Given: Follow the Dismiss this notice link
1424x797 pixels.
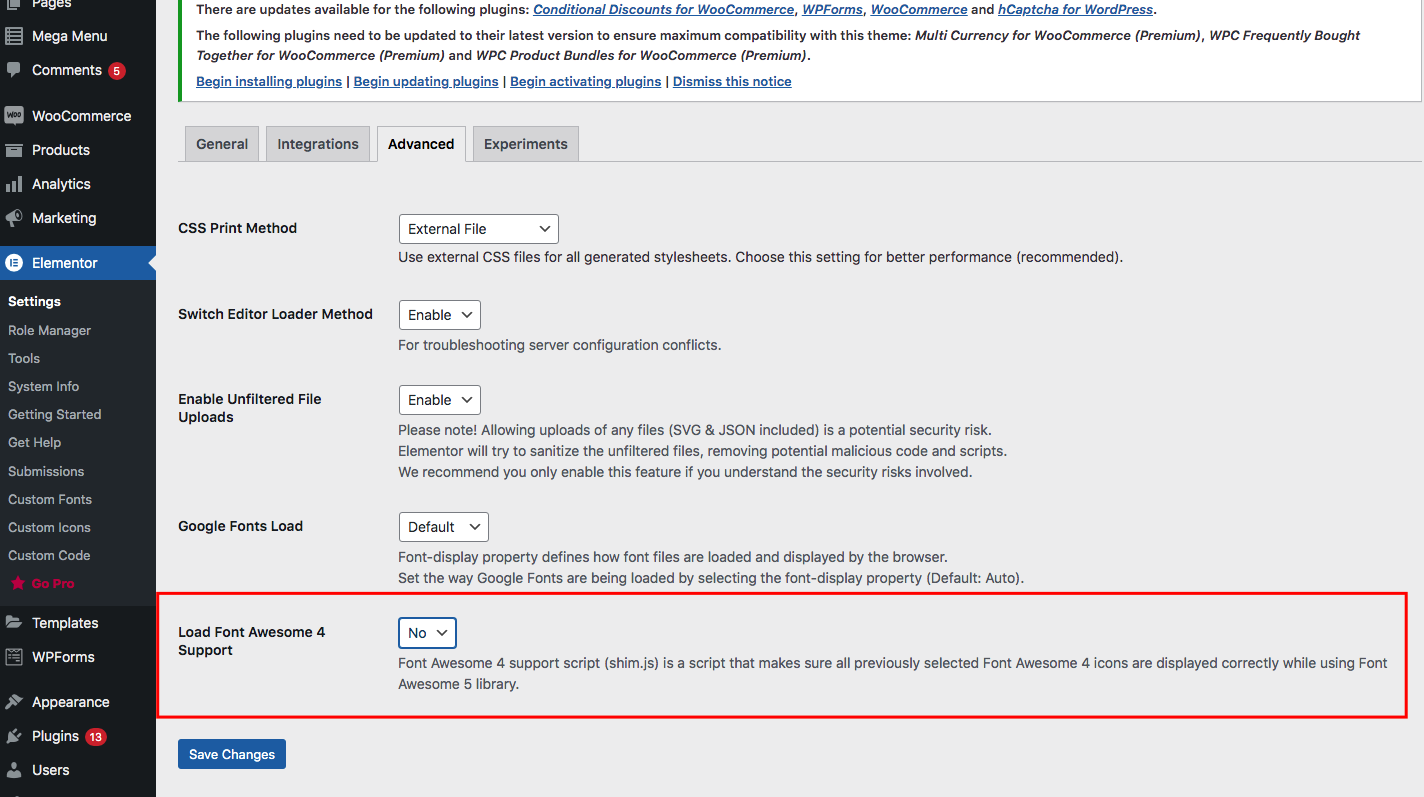Looking at the screenshot, I should [731, 82].
